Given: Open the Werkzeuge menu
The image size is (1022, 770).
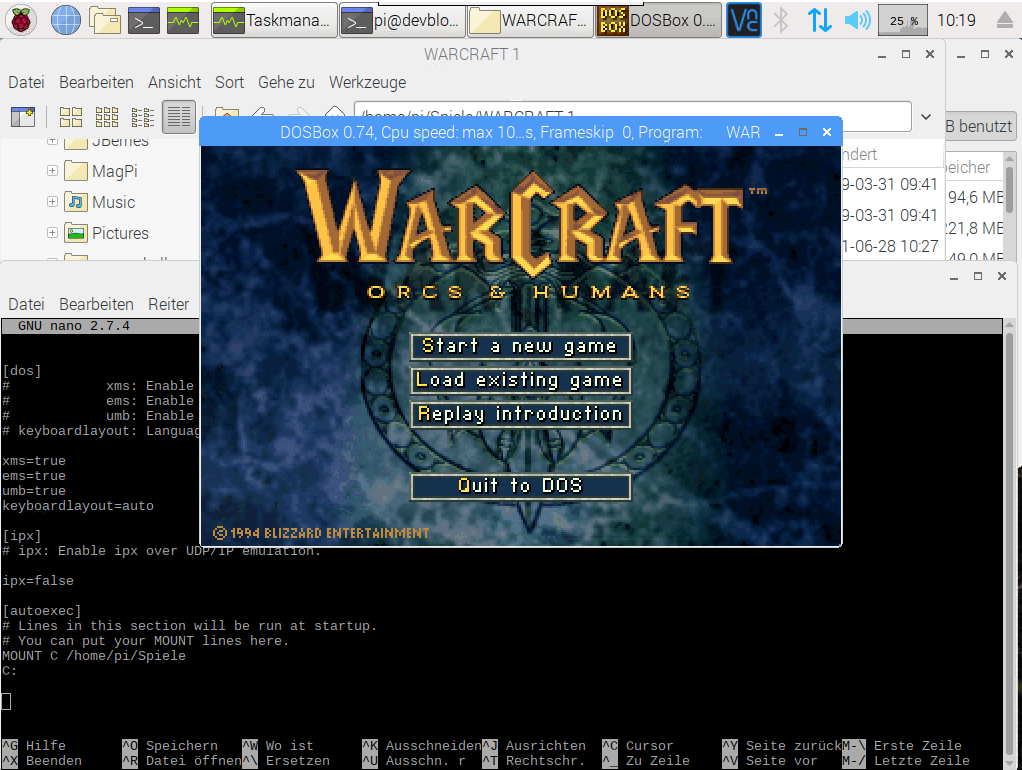Looking at the screenshot, I should click(x=368, y=82).
